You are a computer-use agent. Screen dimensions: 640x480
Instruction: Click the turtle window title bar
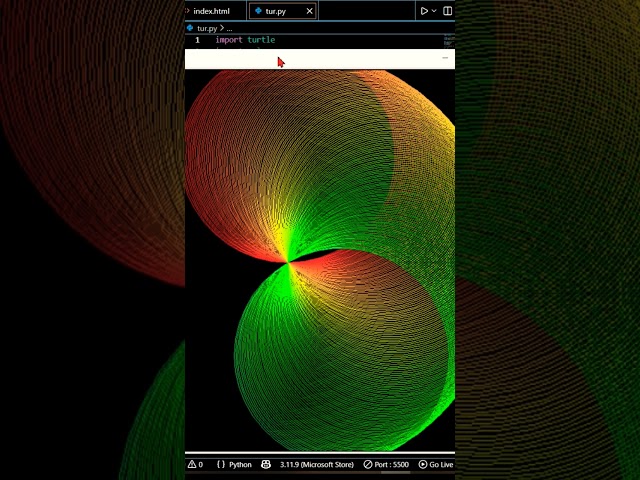[x=320, y=59]
